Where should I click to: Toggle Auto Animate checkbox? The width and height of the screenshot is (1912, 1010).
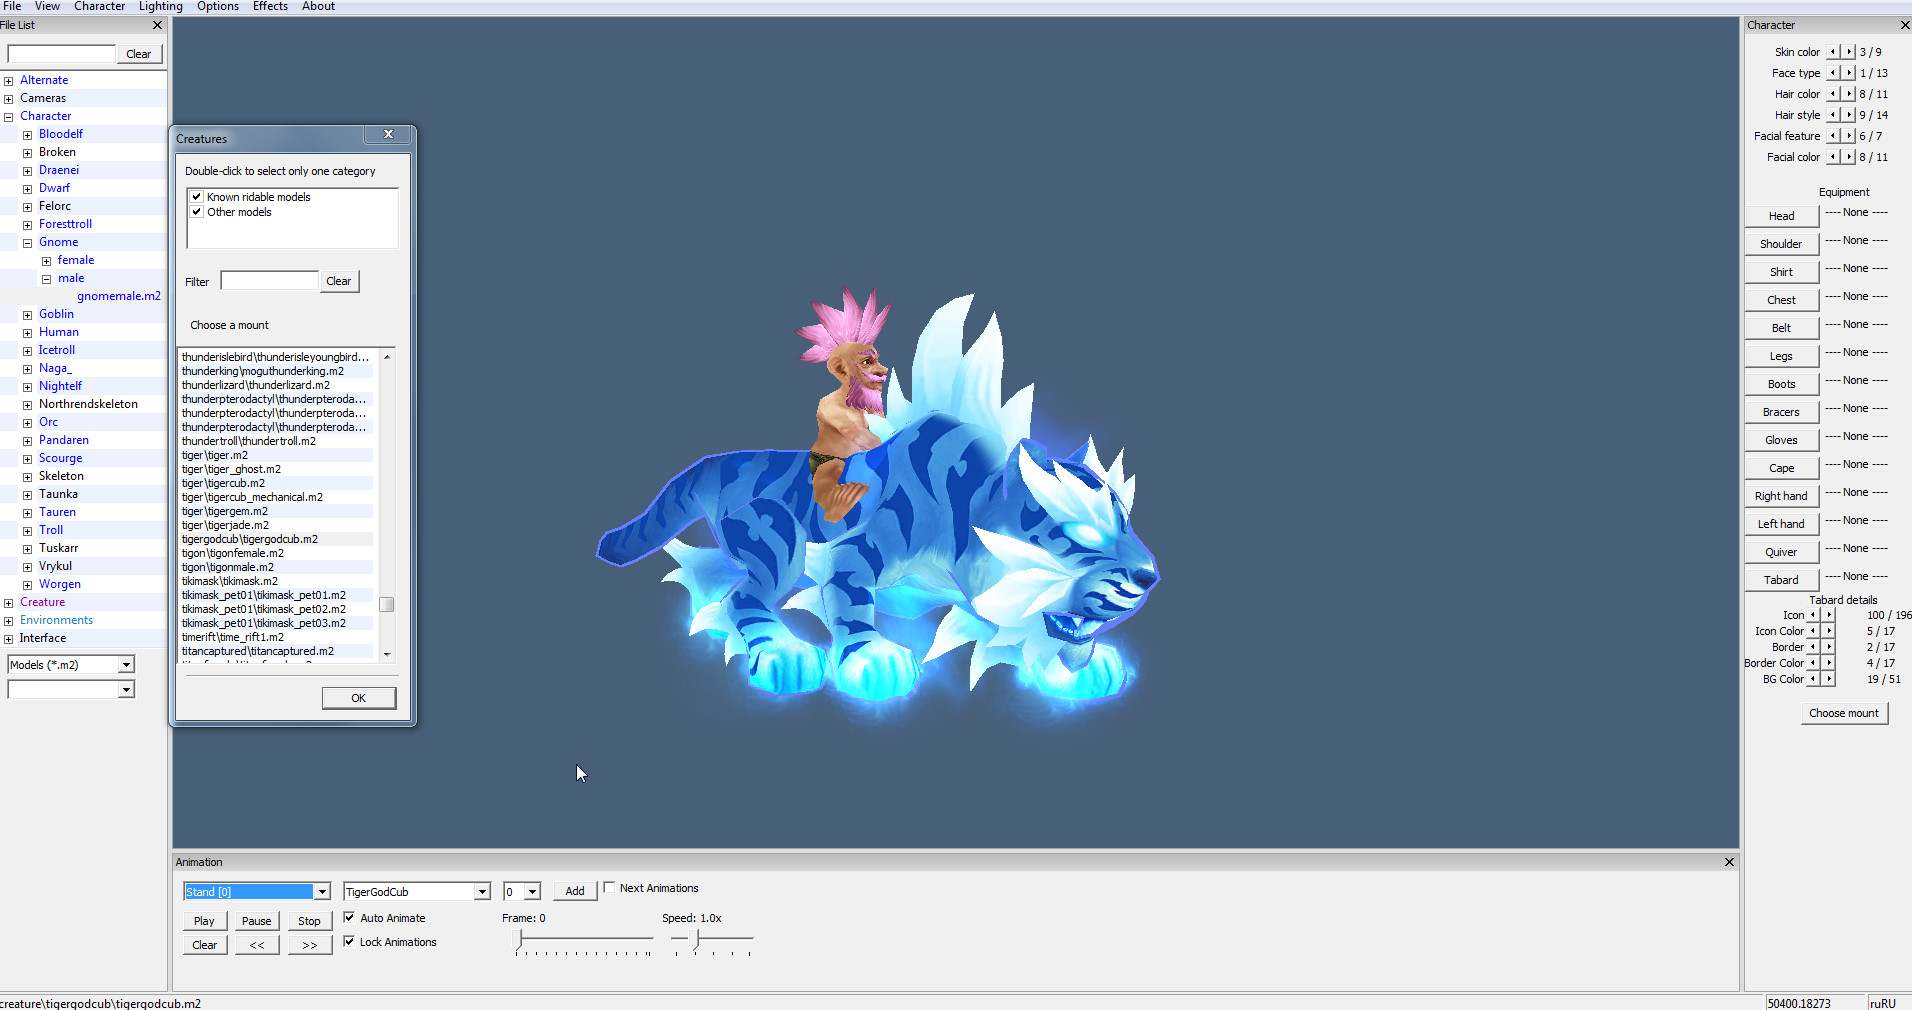tap(349, 917)
